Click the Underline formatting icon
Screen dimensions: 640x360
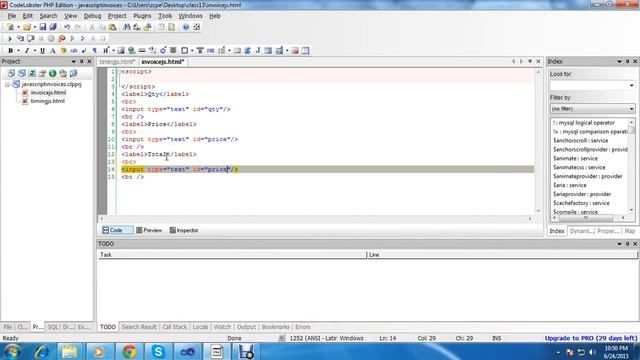click(x=42, y=51)
